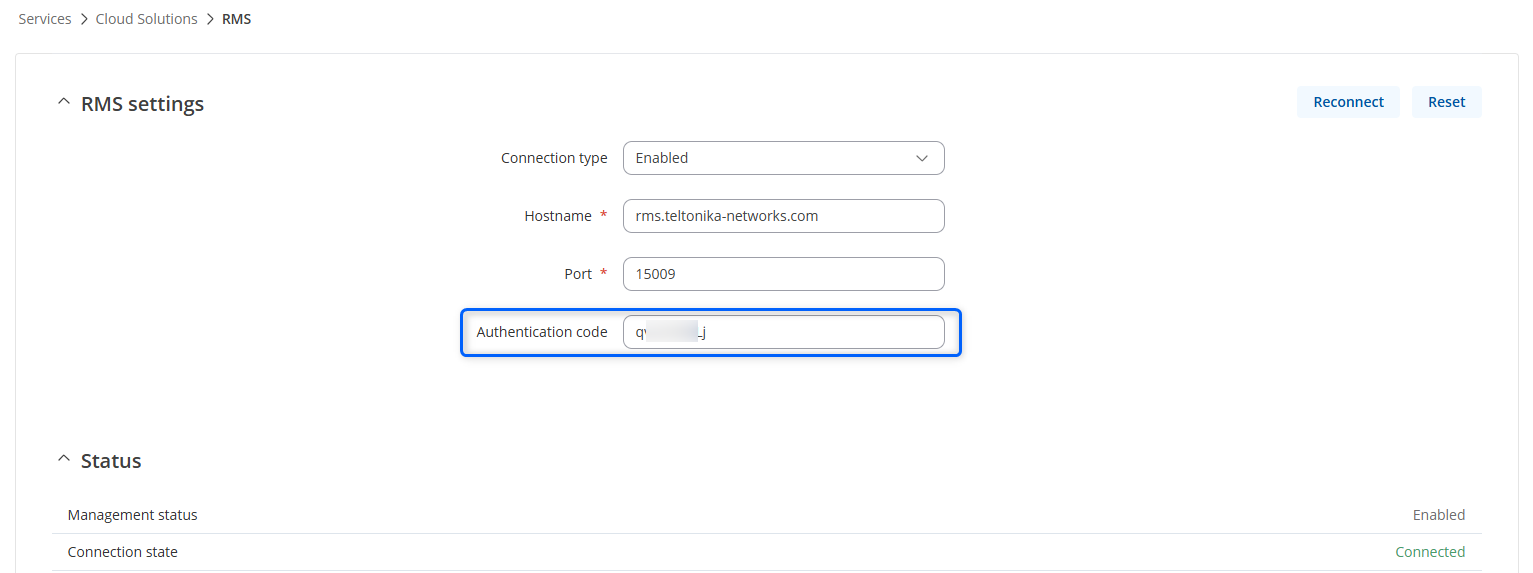
Task: Click the green Connected state value
Action: pyautogui.click(x=1429, y=552)
